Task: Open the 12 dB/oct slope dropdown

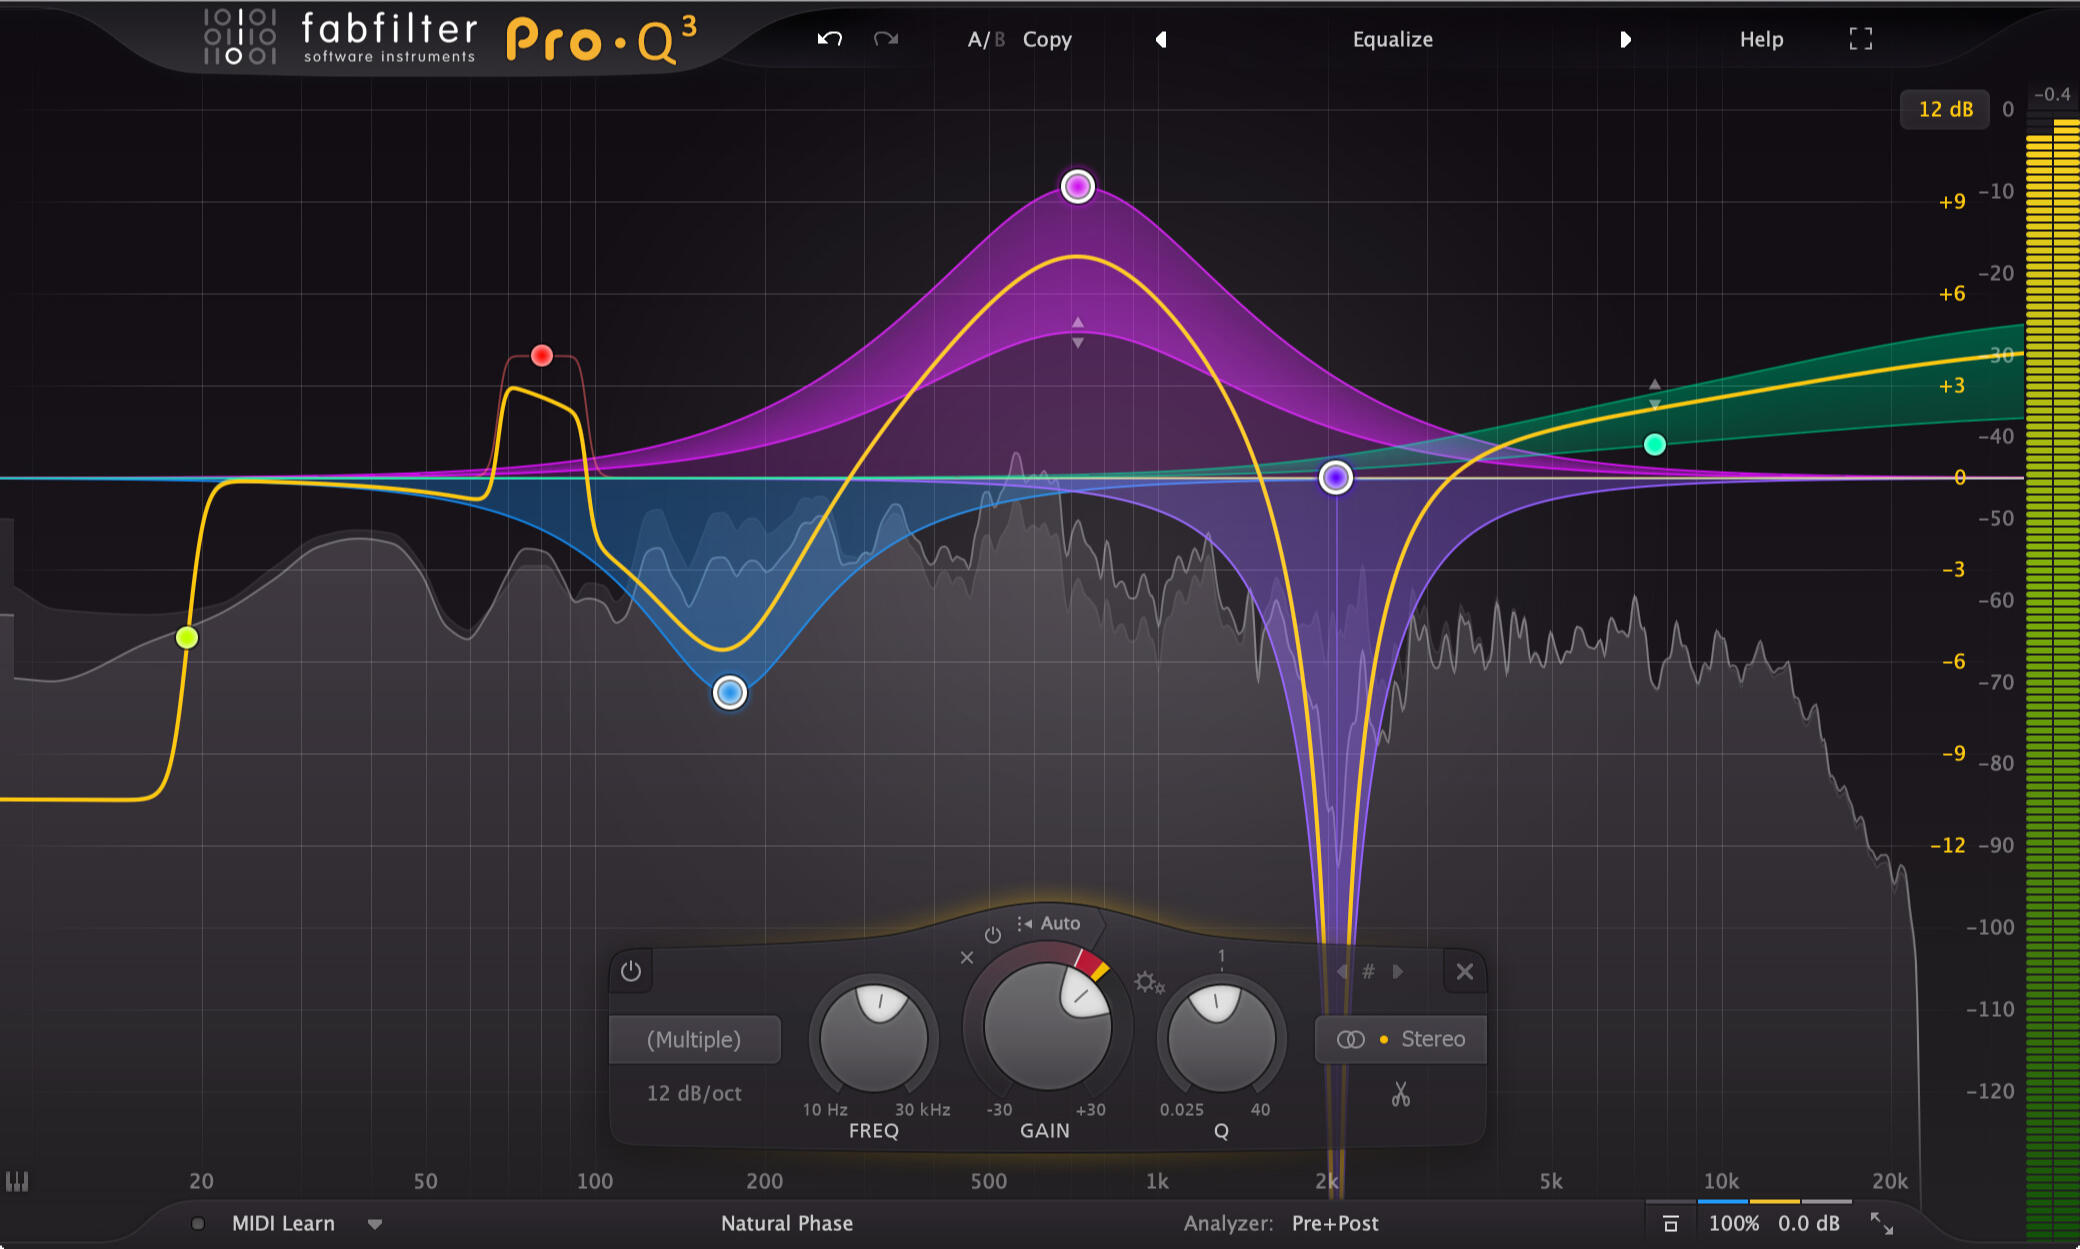Action: point(694,1093)
